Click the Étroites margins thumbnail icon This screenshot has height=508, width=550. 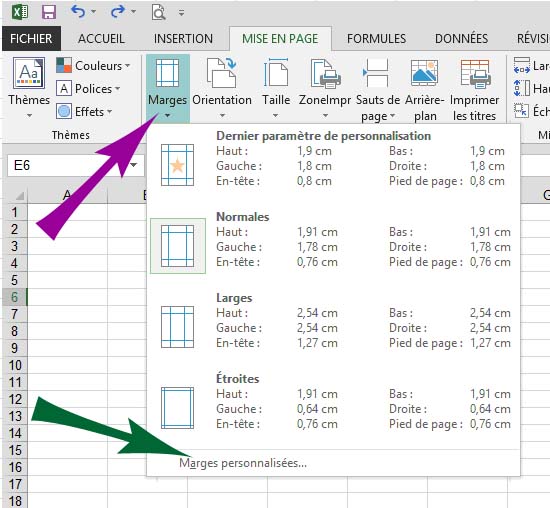click(x=177, y=408)
